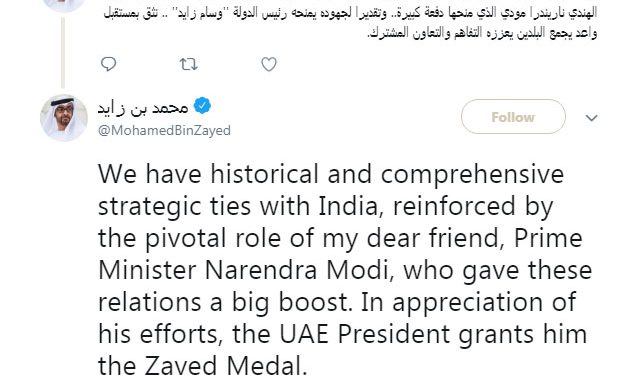This screenshot has height=375, width=634.
Task: Click the blue verified badge beside the name
Action: (202, 106)
